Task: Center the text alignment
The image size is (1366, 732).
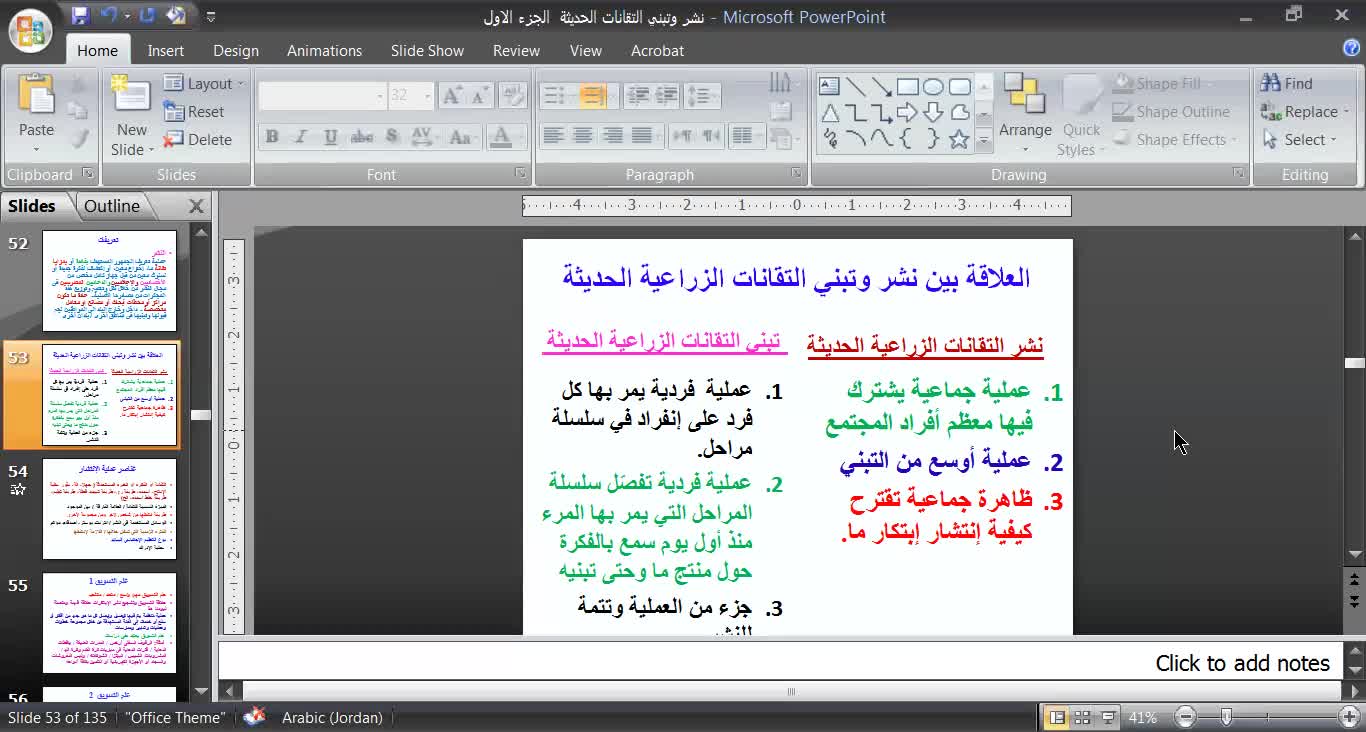Action: point(582,136)
